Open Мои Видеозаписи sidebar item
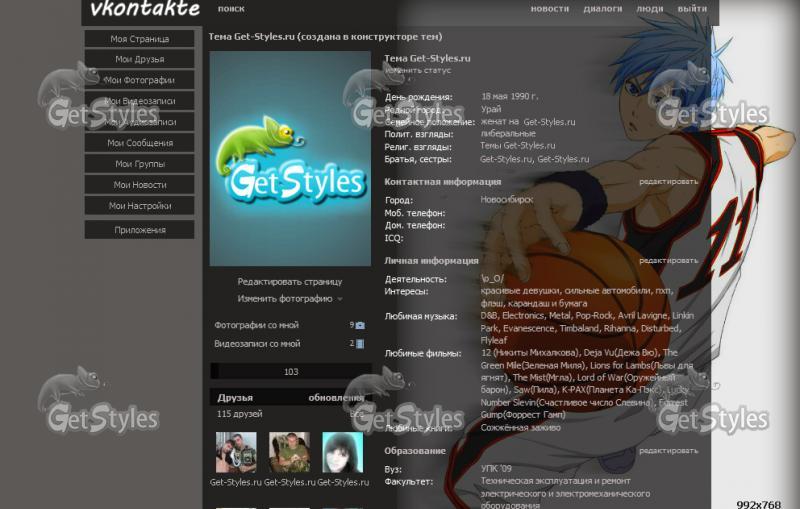Screen dimensions: 800x509 139,101
